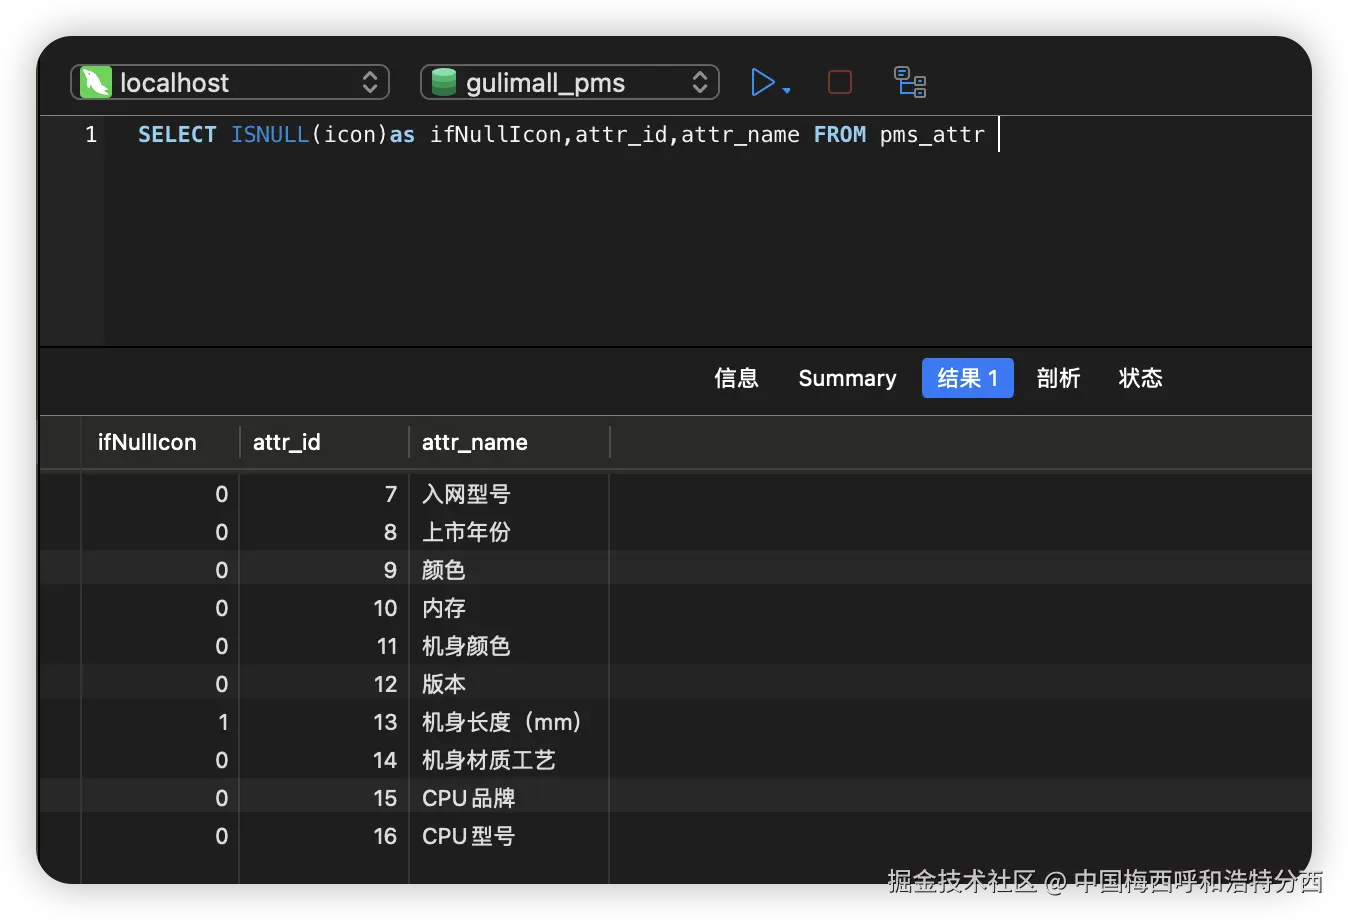
Task: Click the attr_id cell with value 12
Action: click(324, 684)
